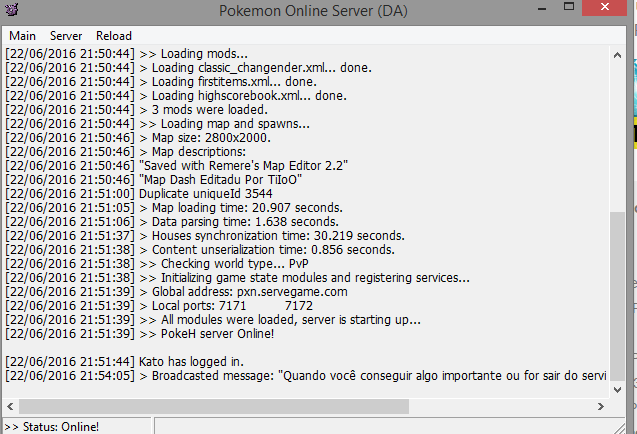Open the Reload menu
Image resolution: width=637 pixels, height=434 pixels.
coord(114,36)
